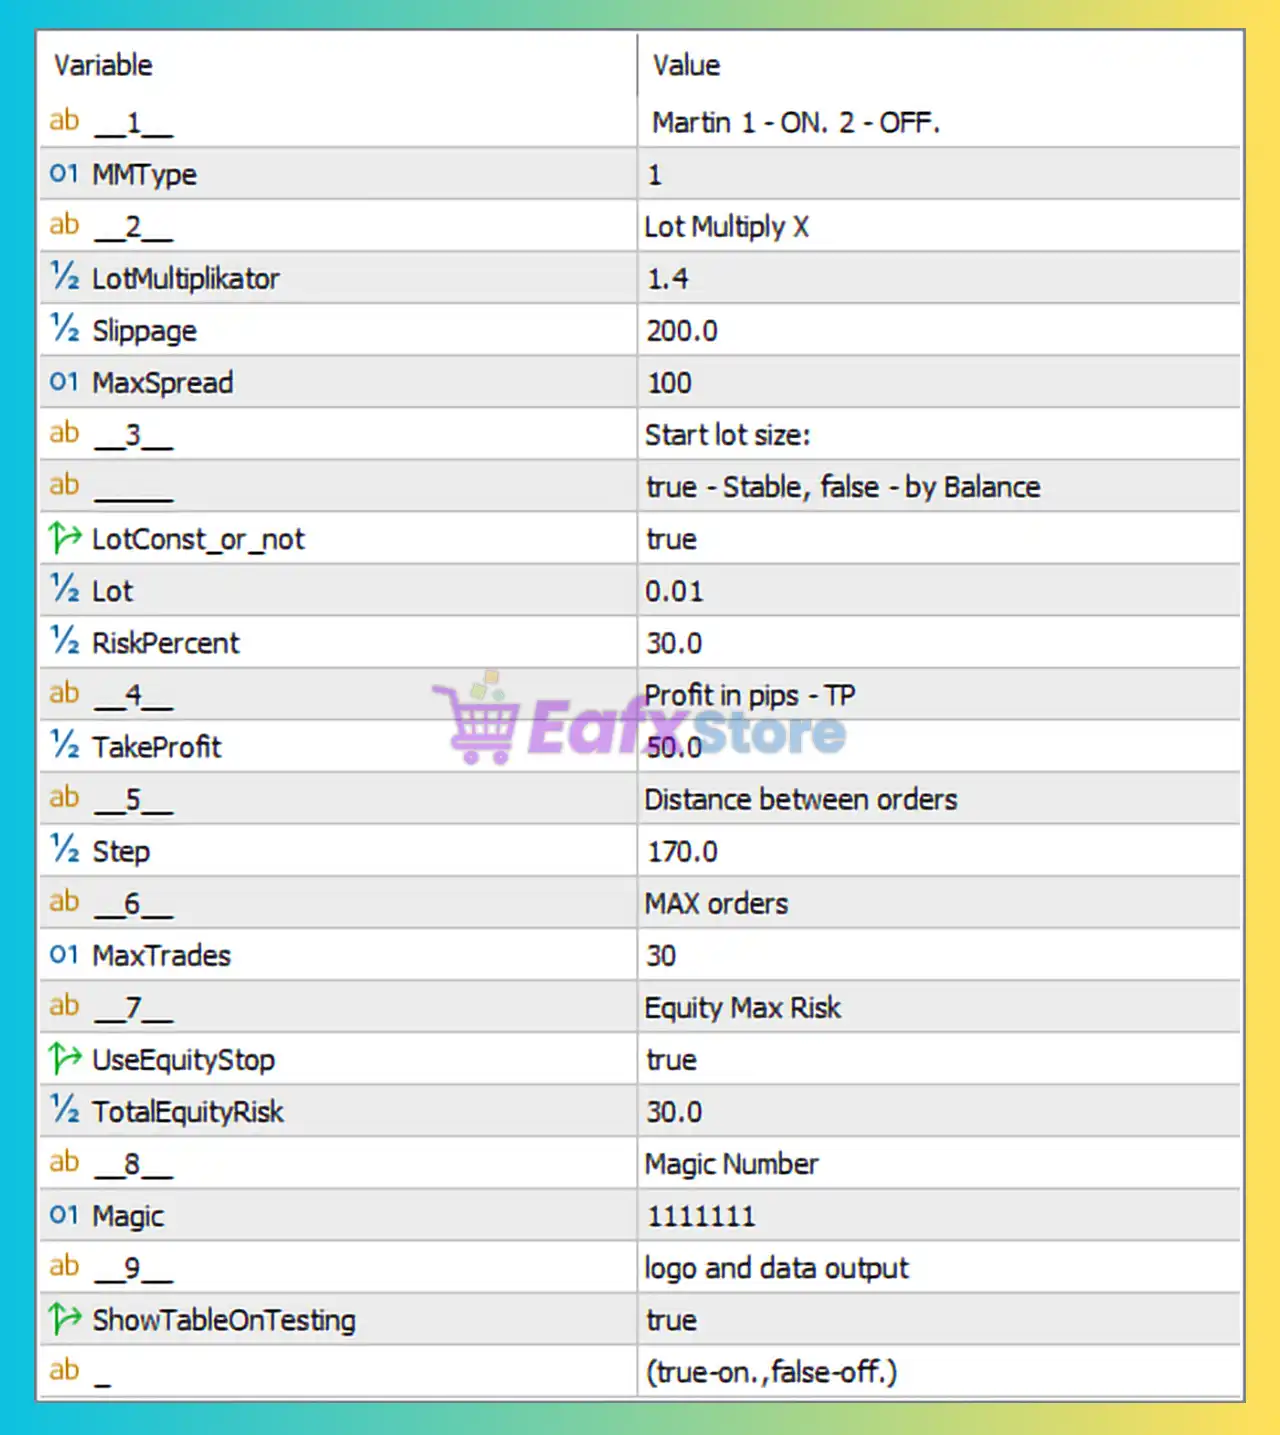Click the double-type icon beside RiskPercent
Image resolution: width=1280 pixels, height=1435 pixels.
65,641
